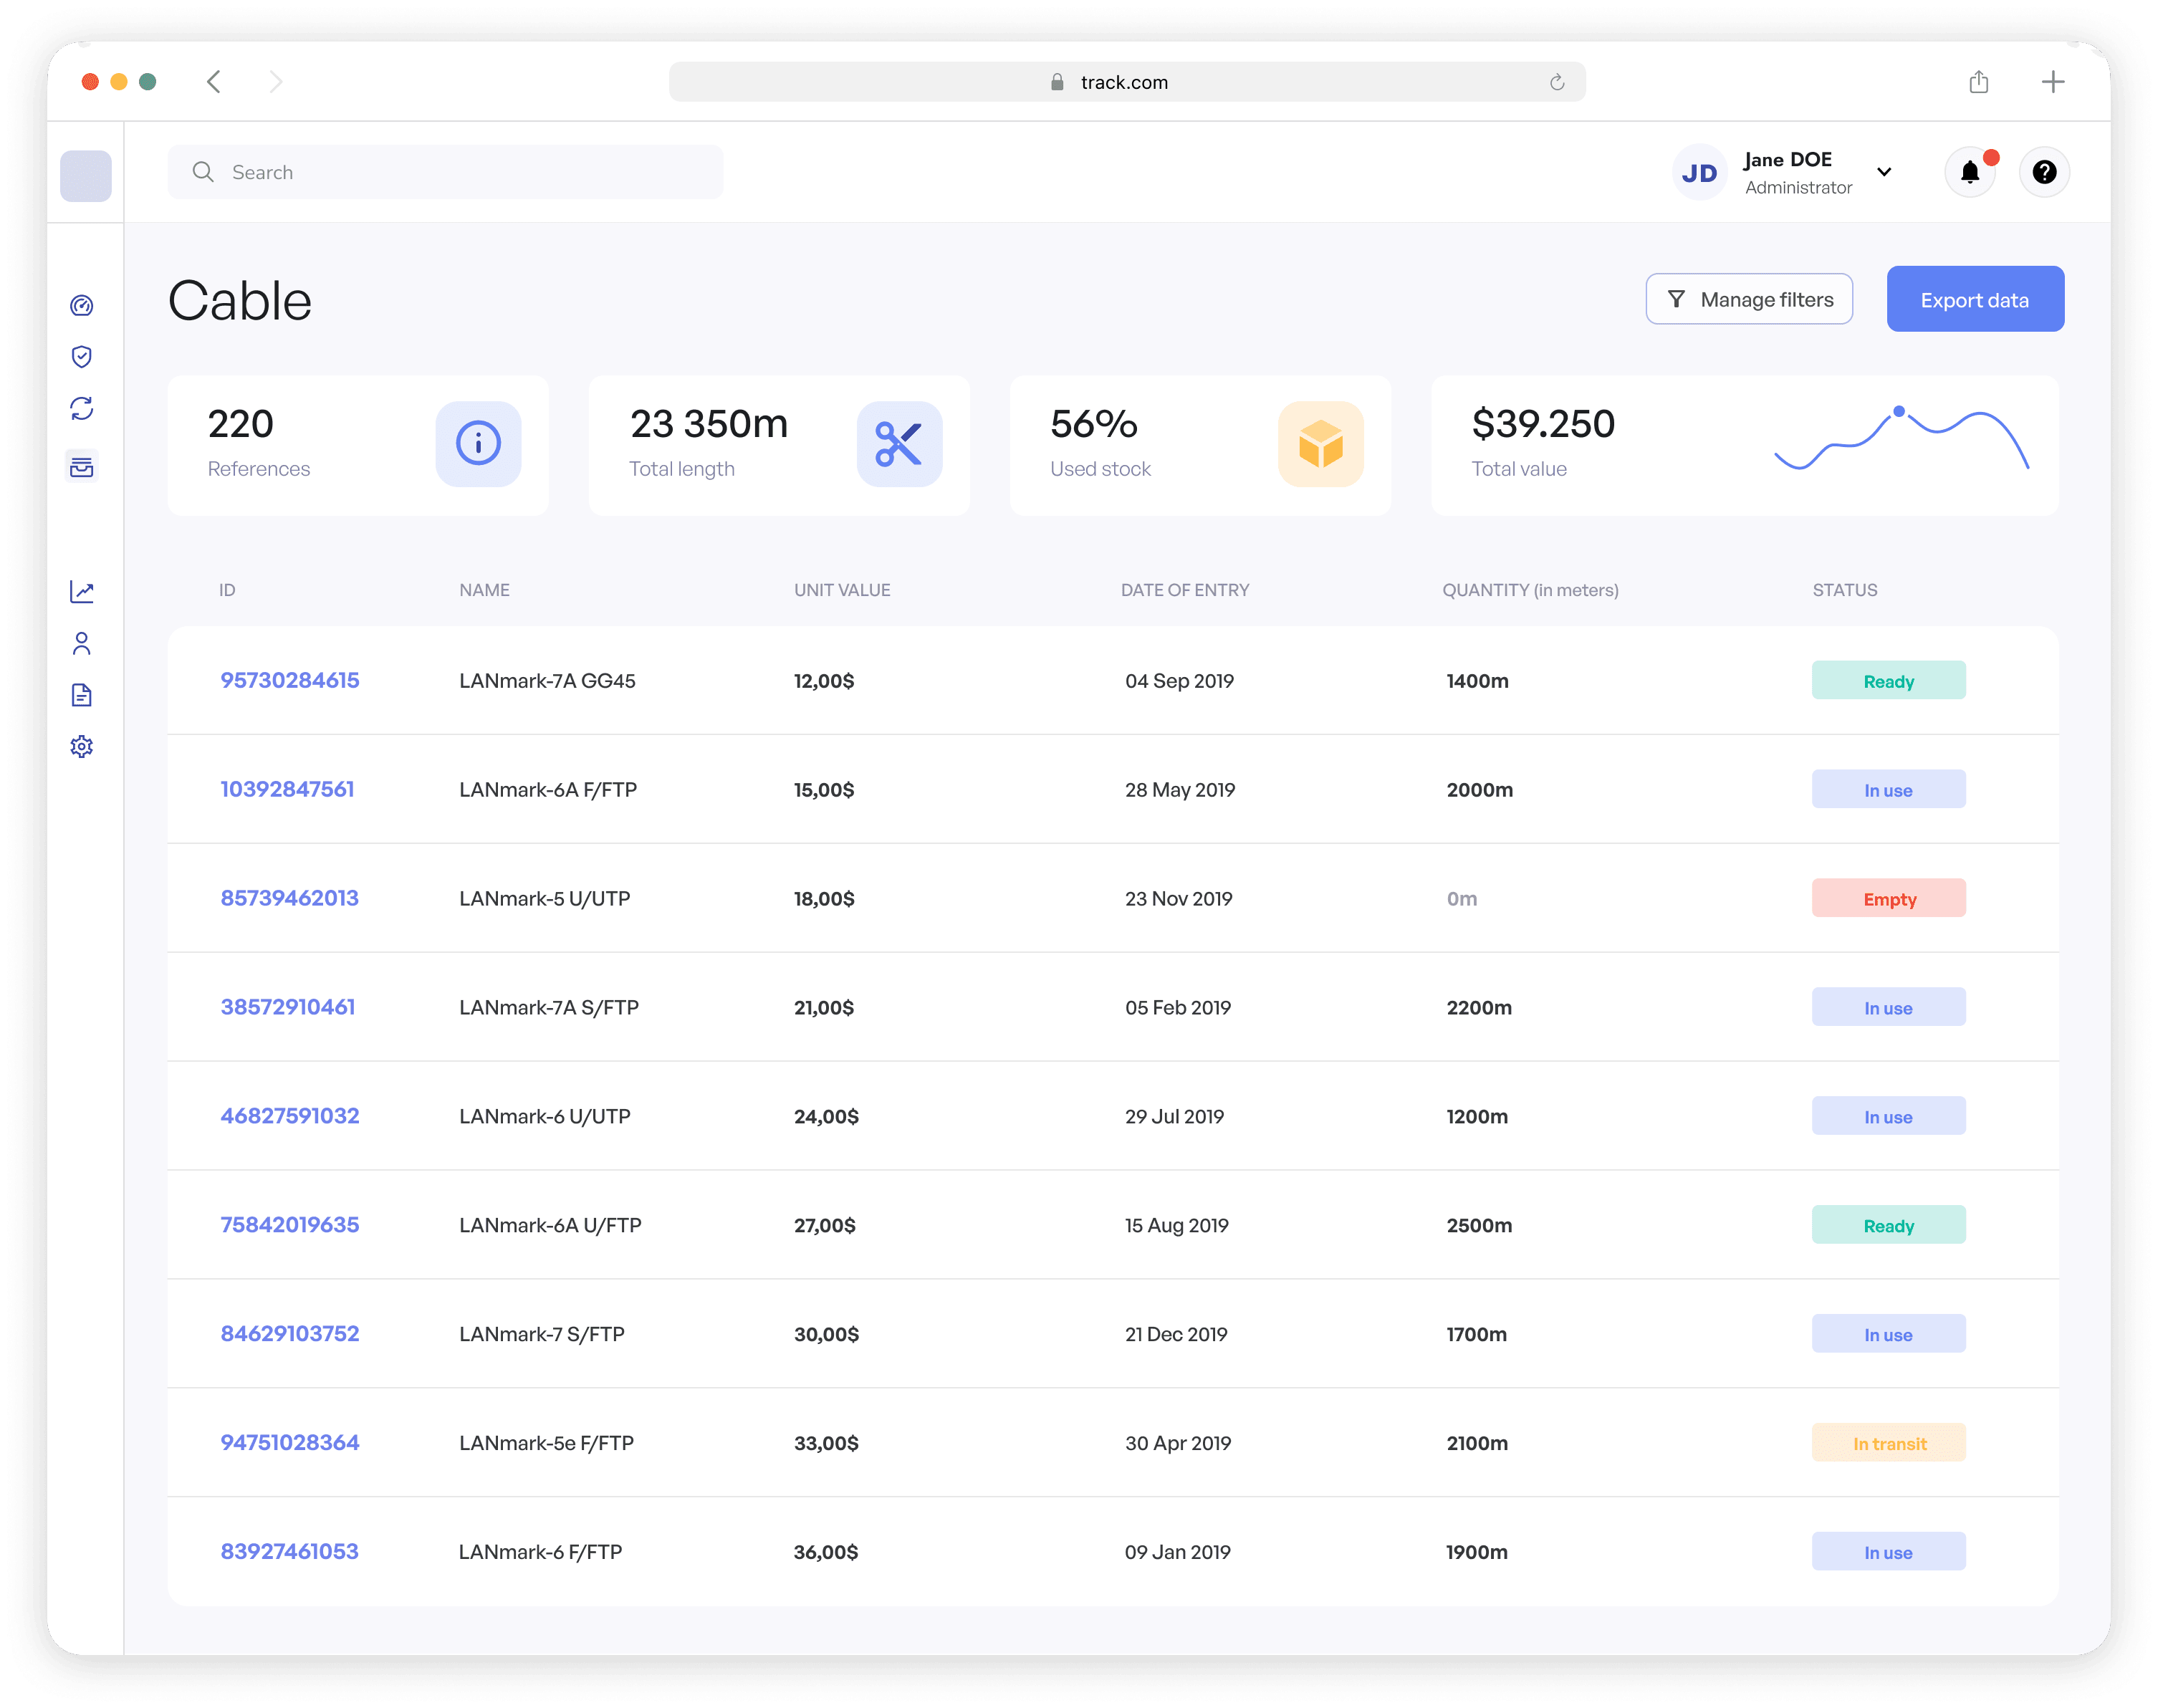Click the Export data button
Screen dimensions: 2158x1708
point(1974,299)
